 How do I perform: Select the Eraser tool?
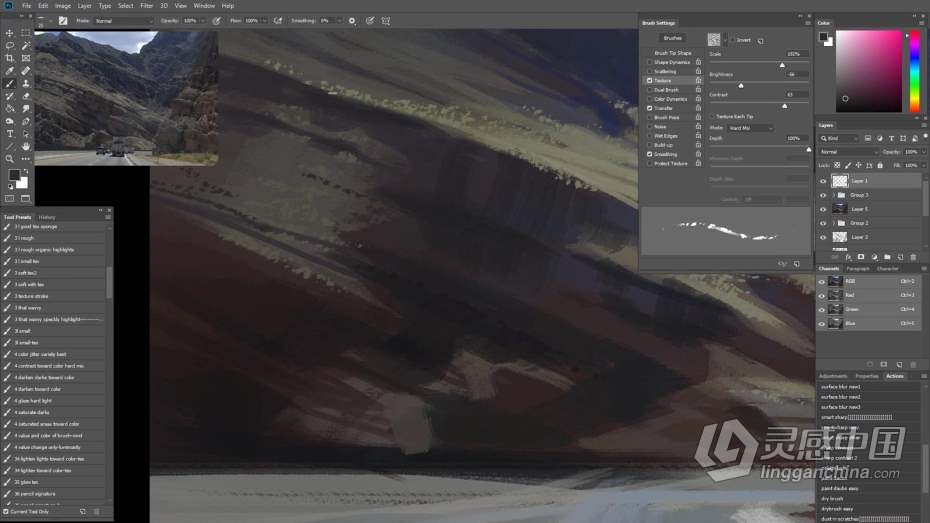pos(26,96)
